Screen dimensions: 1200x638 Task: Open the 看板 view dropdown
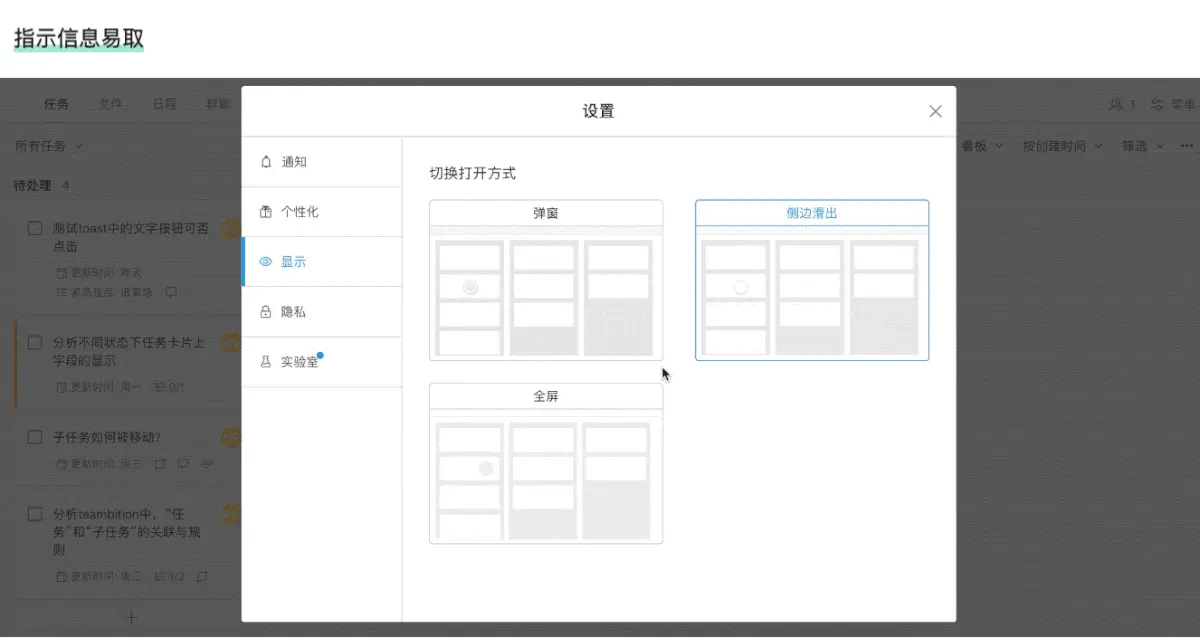[982, 146]
